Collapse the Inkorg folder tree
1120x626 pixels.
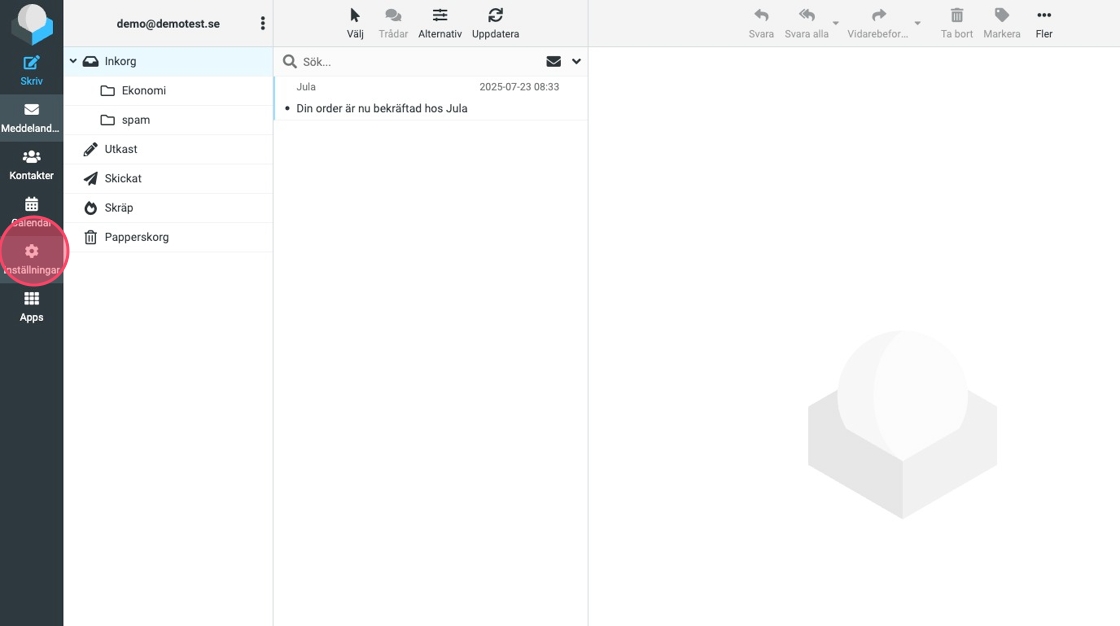pos(73,62)
